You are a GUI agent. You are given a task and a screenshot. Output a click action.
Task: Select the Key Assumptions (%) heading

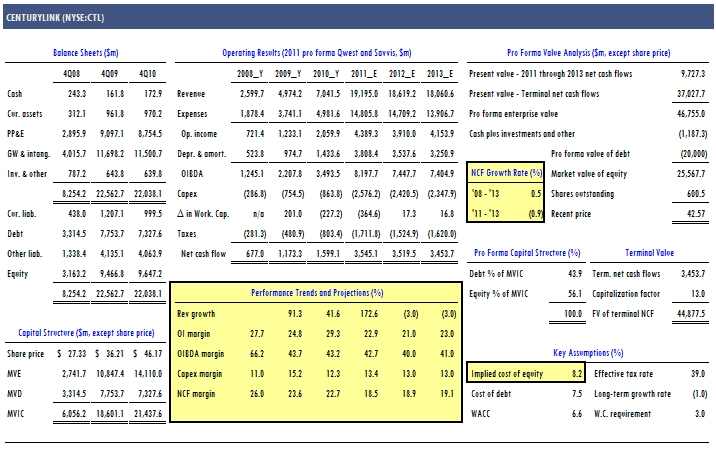pyautogui.click(x=588, y=352)
